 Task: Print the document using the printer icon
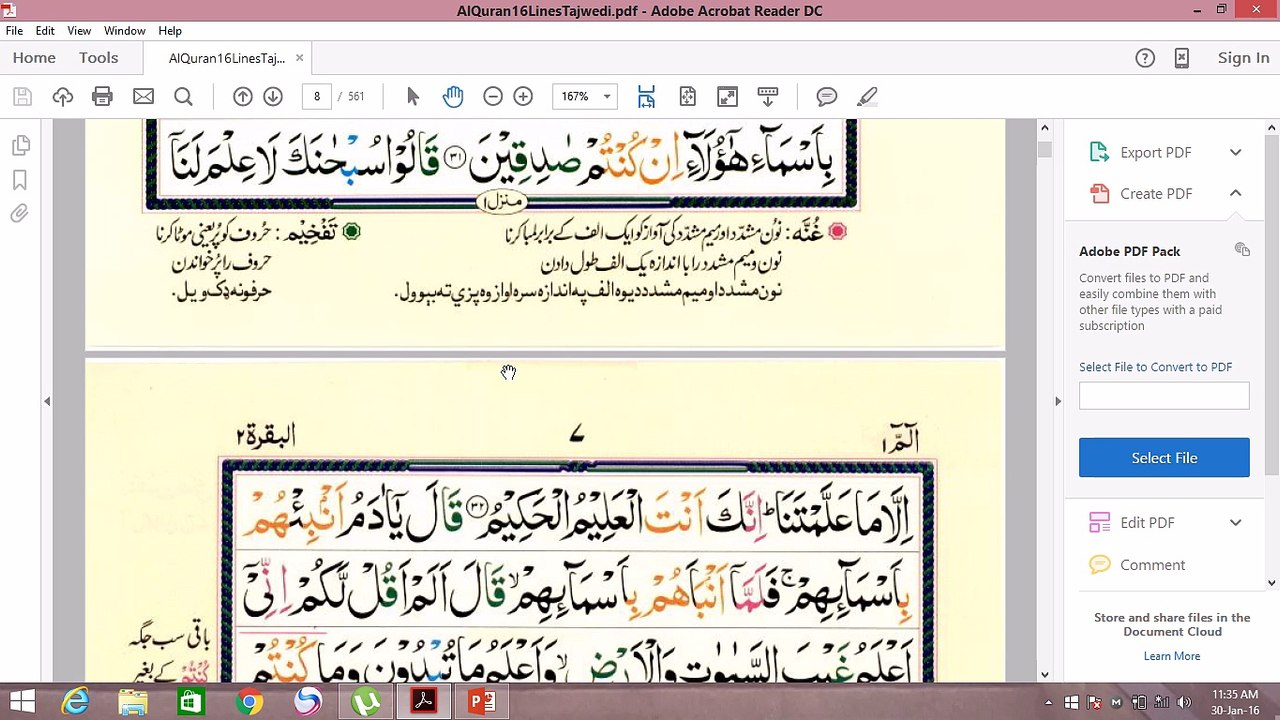pyautogui.click(x=102, y=96)
